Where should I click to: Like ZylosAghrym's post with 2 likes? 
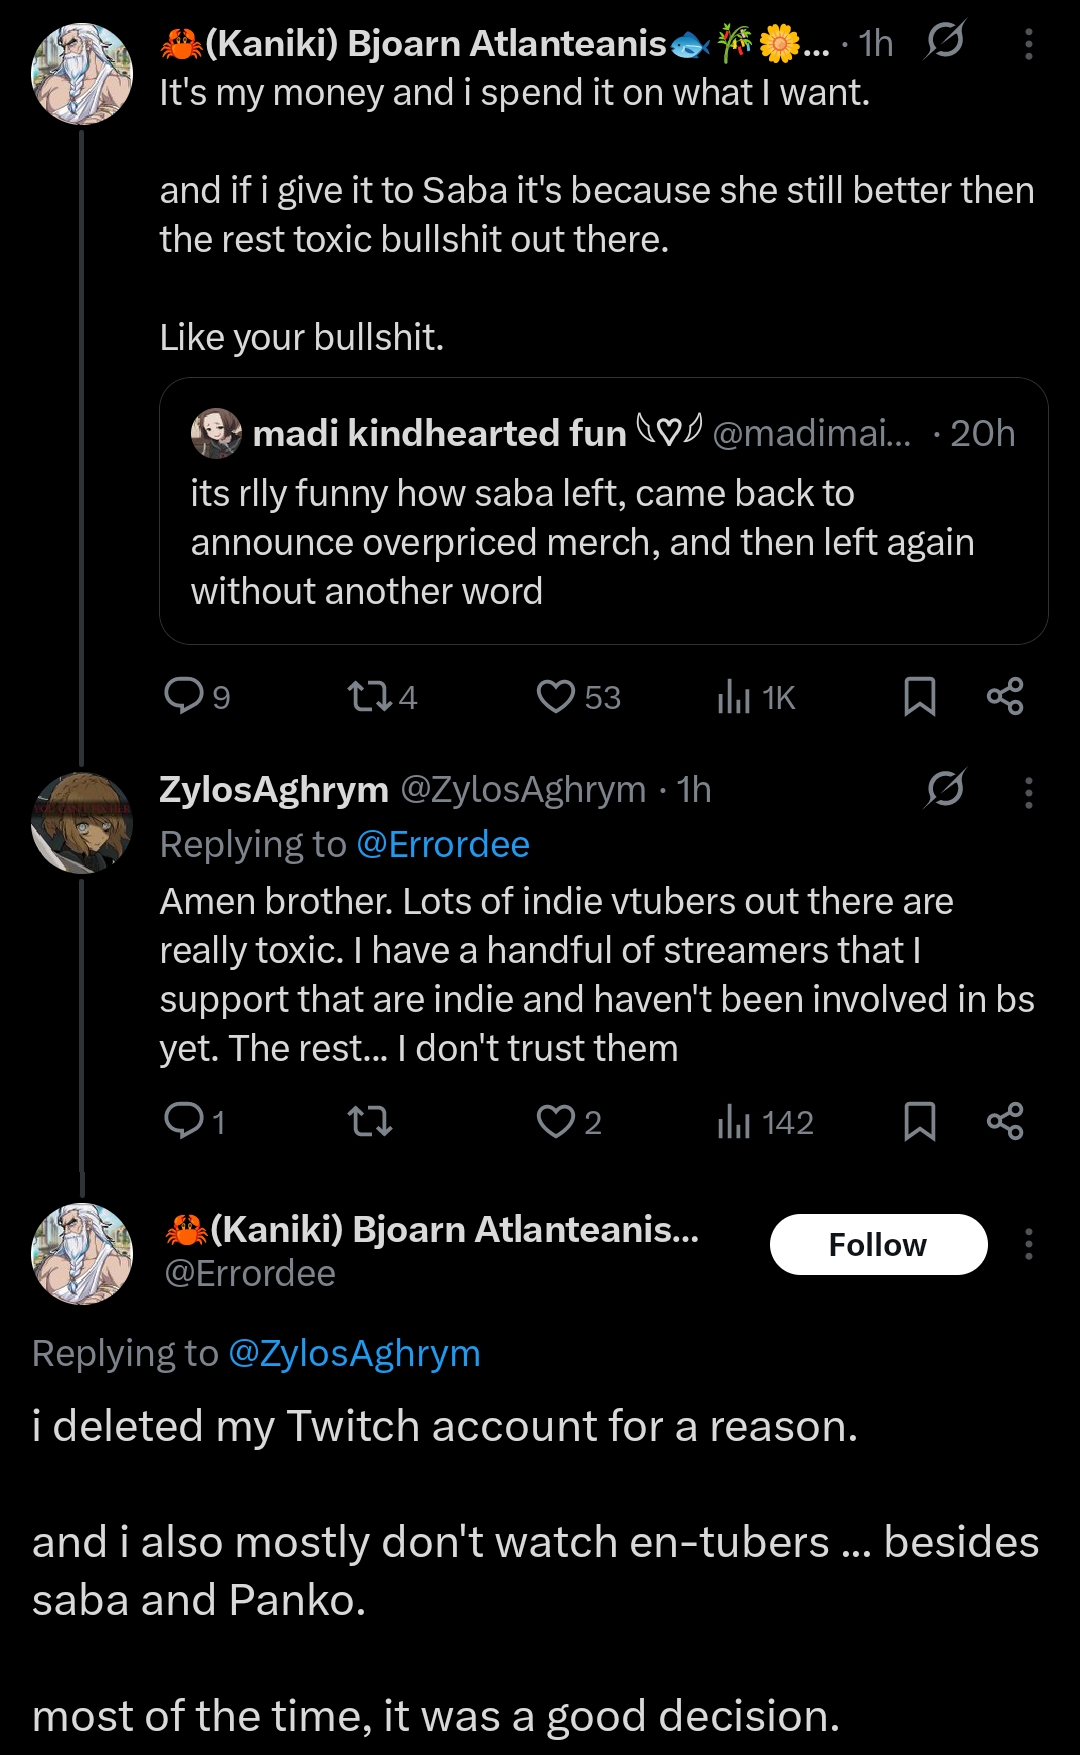click(556, 1121)
